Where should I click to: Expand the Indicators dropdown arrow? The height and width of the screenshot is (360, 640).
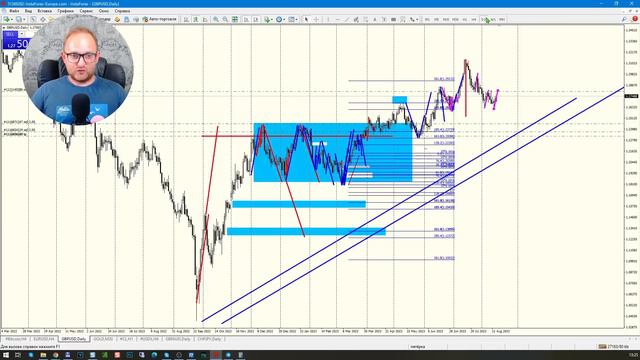(x=272, y=19)
